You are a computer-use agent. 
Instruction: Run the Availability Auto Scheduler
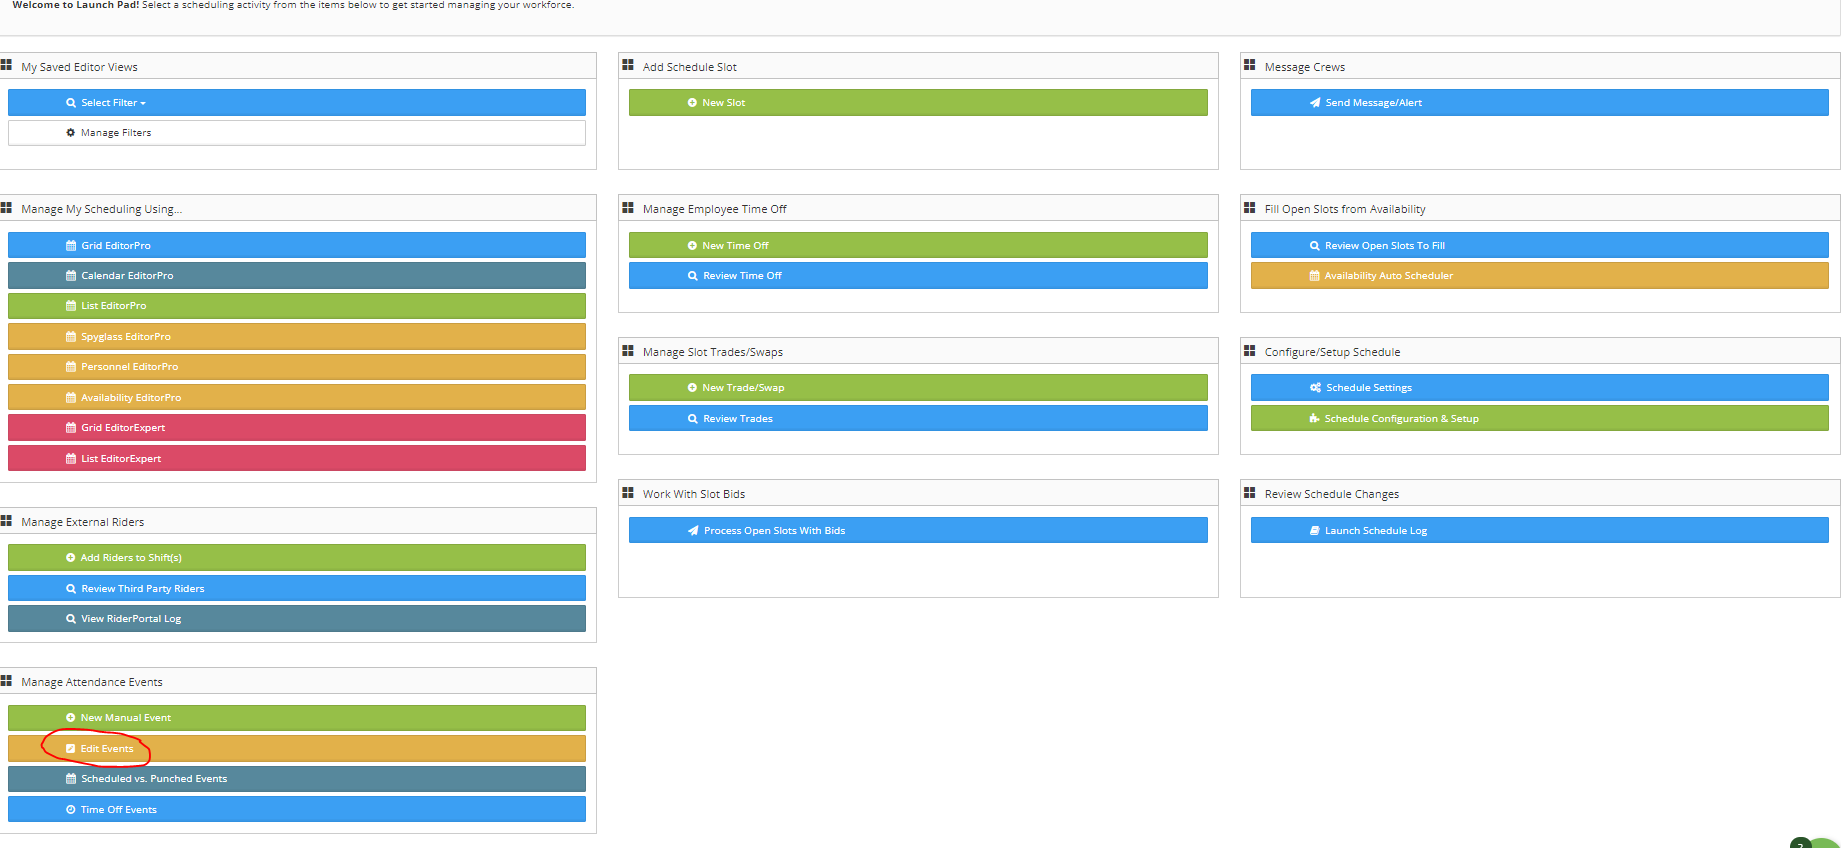[1538, 276]
